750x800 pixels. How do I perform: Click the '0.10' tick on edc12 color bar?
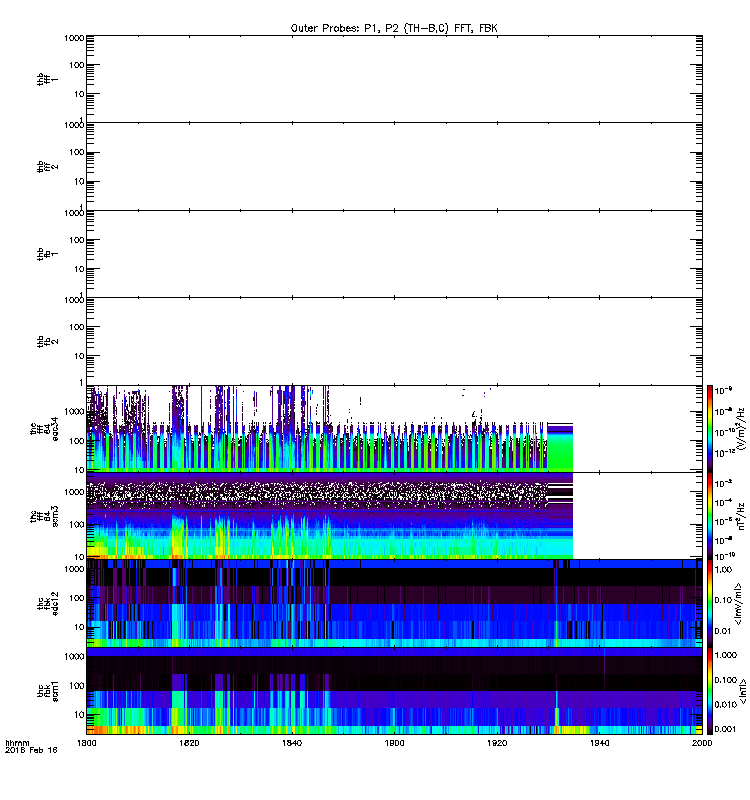point(723,600)
